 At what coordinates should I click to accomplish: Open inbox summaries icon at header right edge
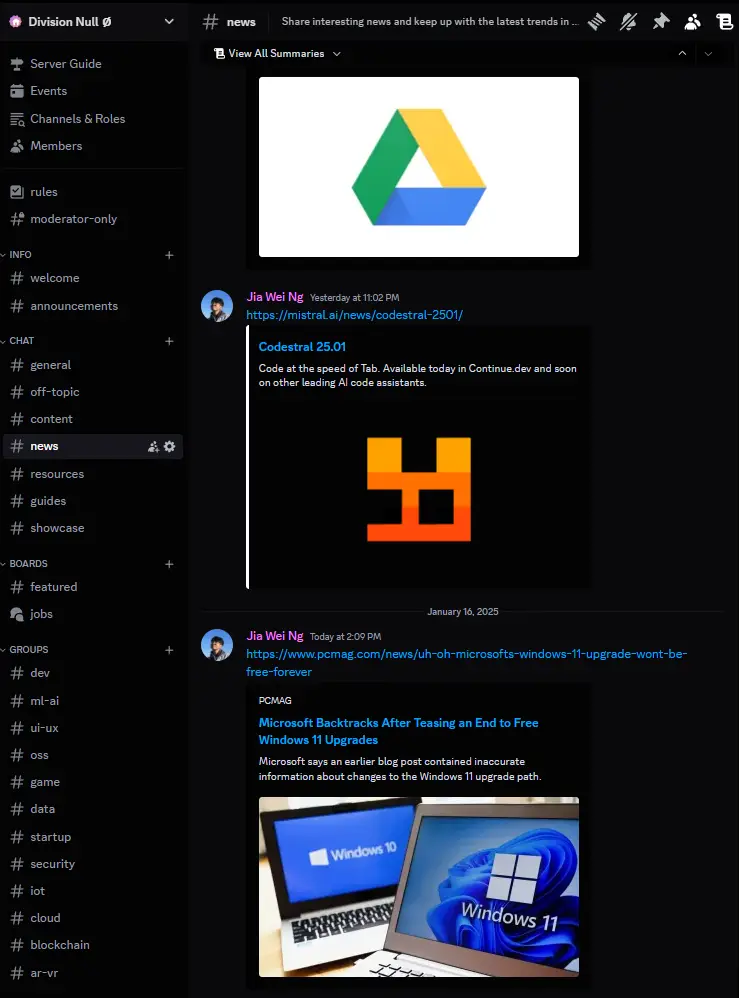point(724,22)
